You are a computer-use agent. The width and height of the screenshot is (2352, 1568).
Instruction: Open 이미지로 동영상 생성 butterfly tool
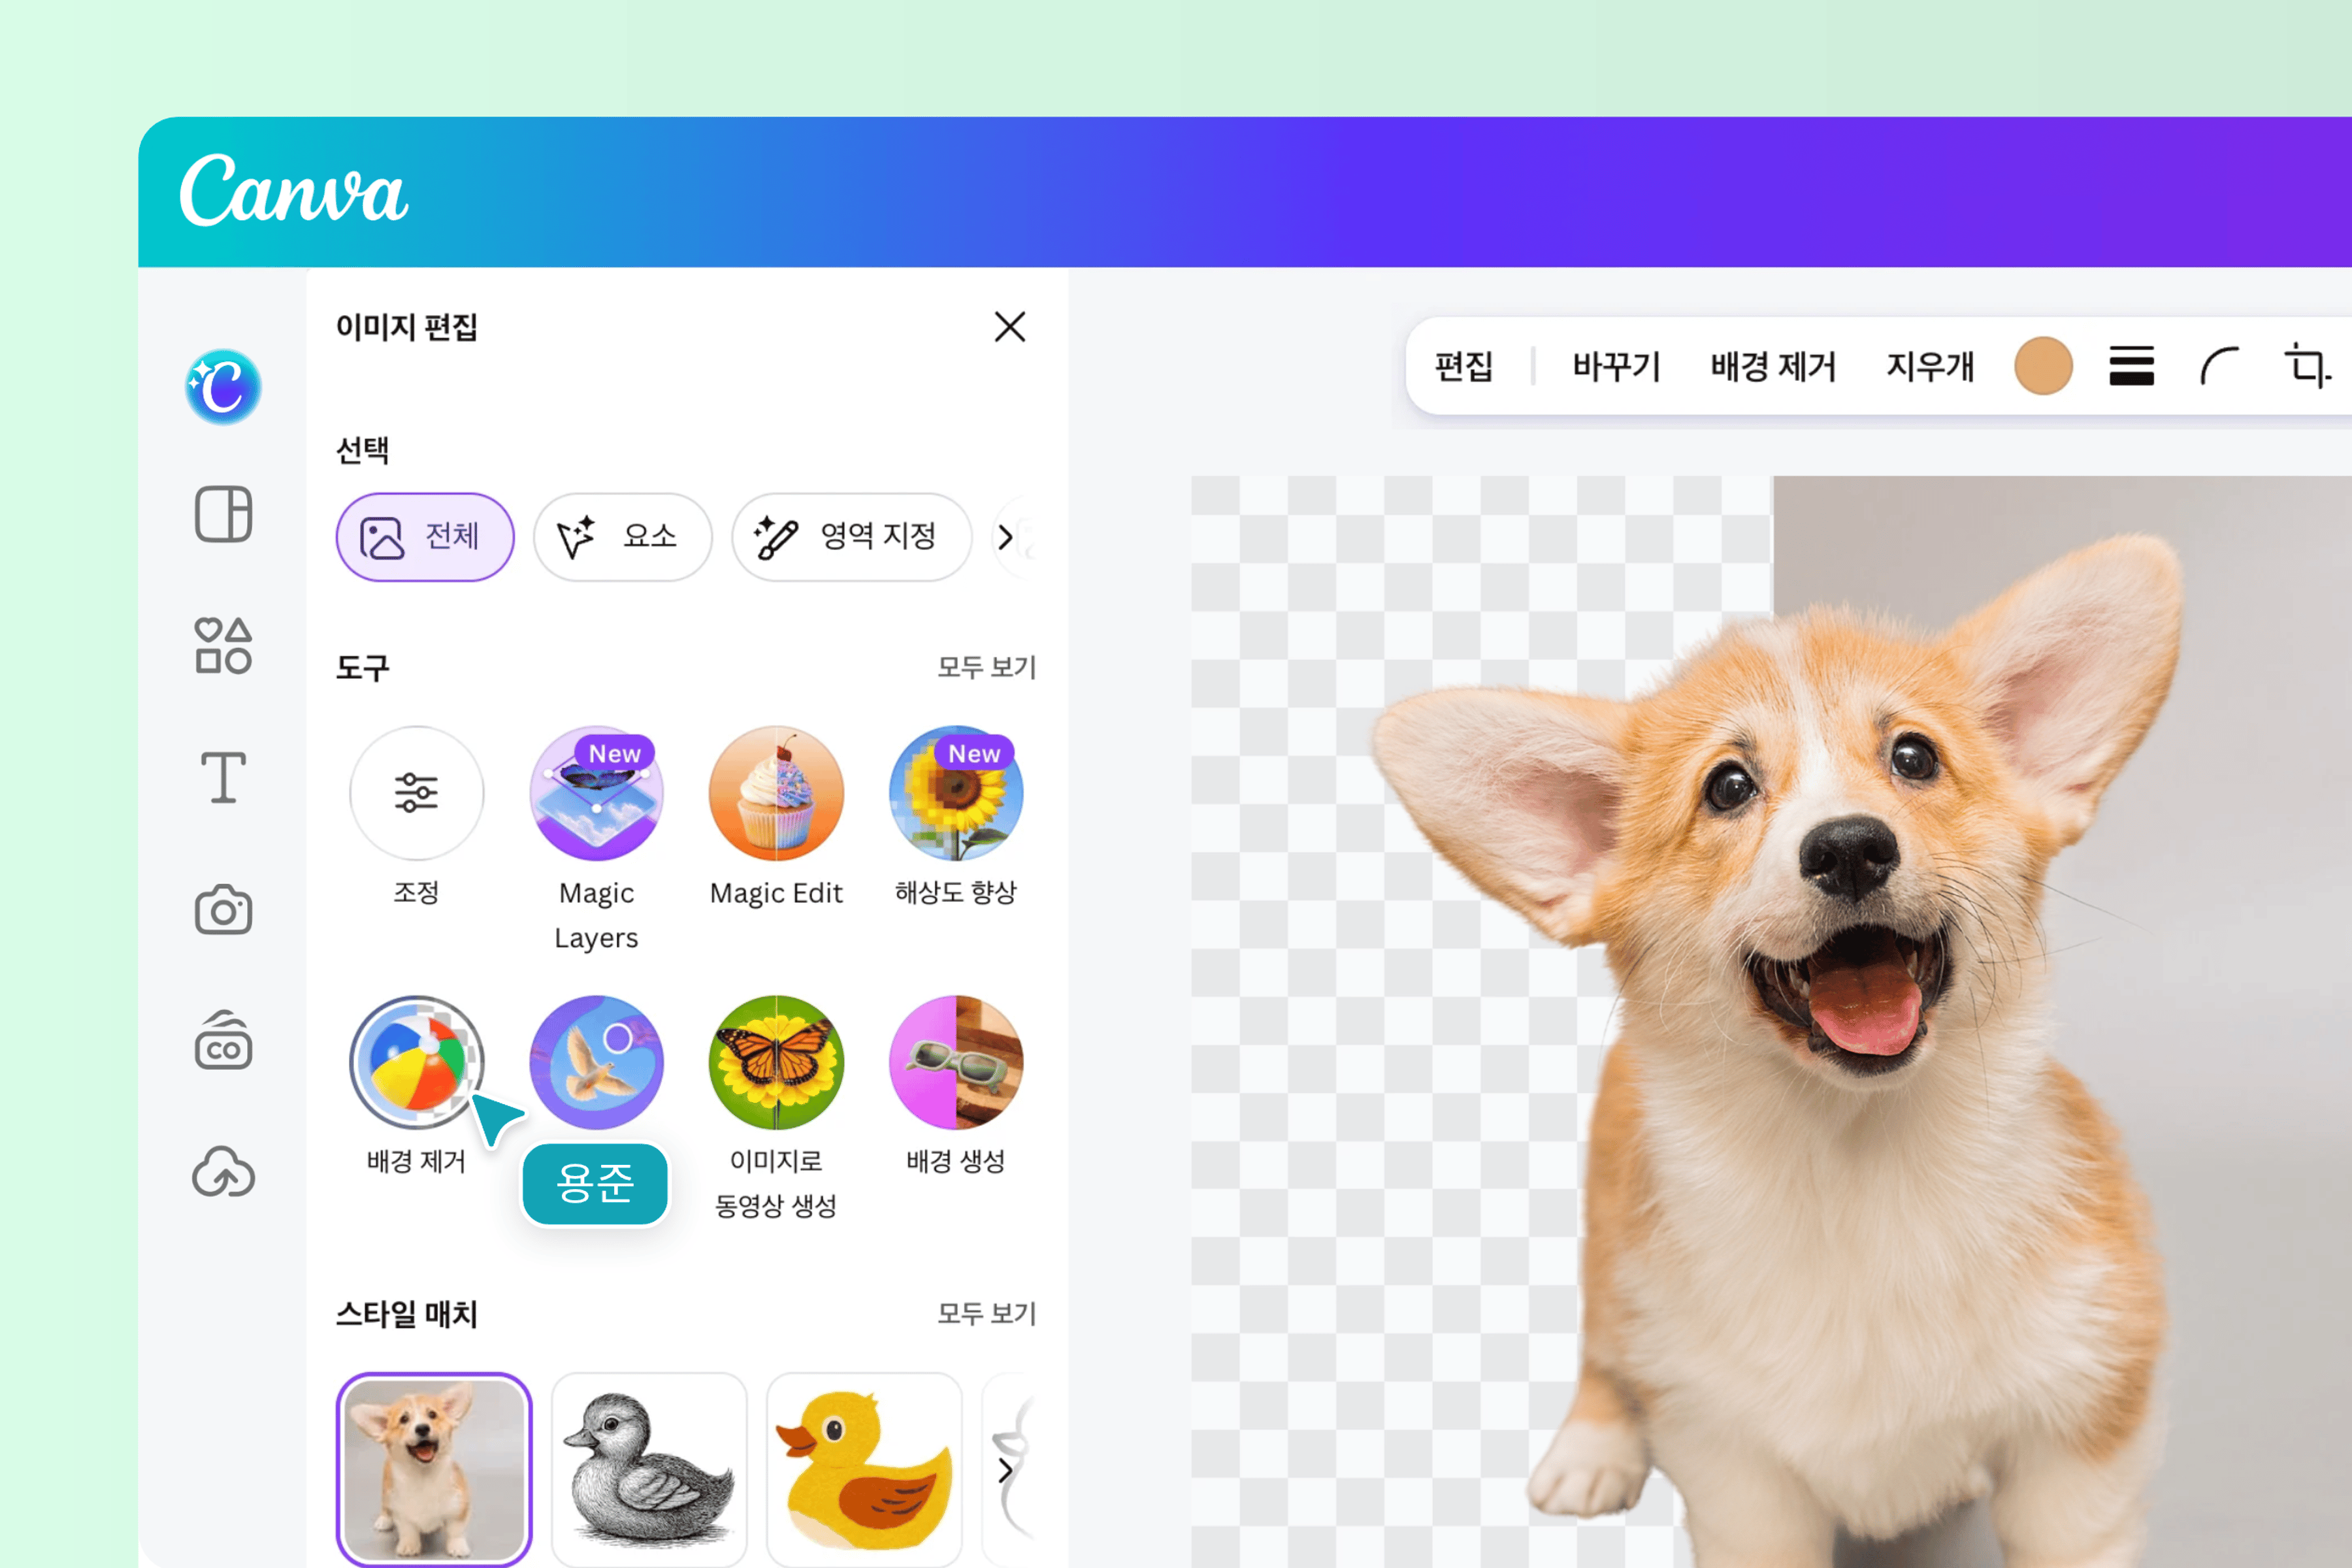(776, 1062)
